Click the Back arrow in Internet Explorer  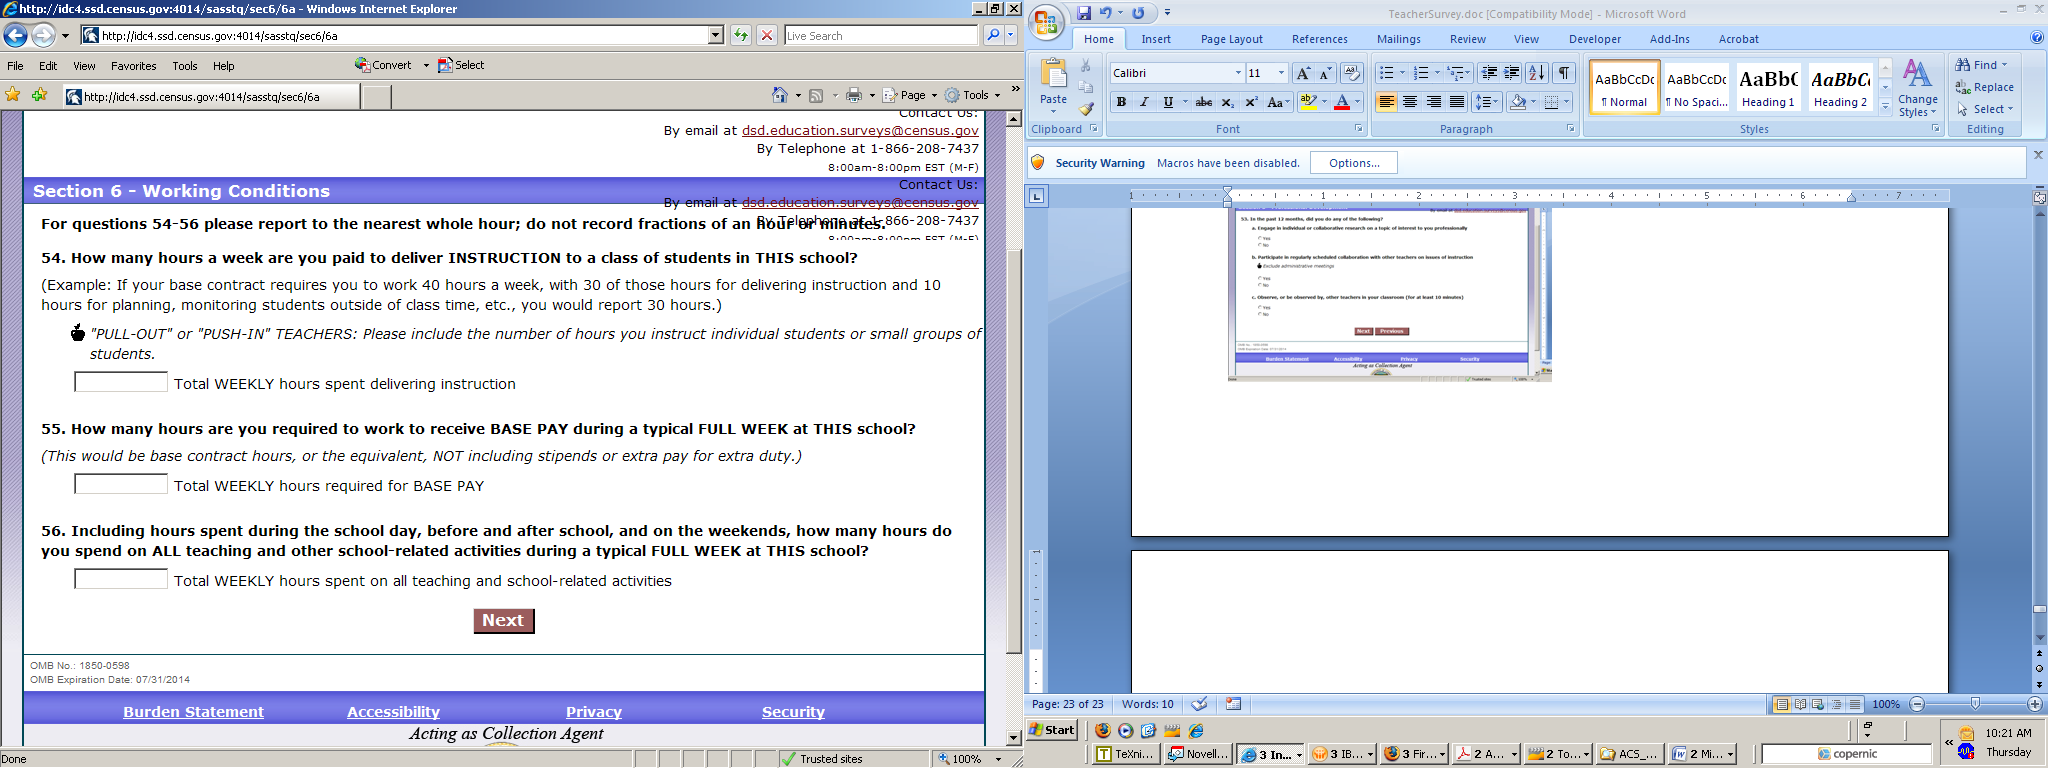point(15,36)
